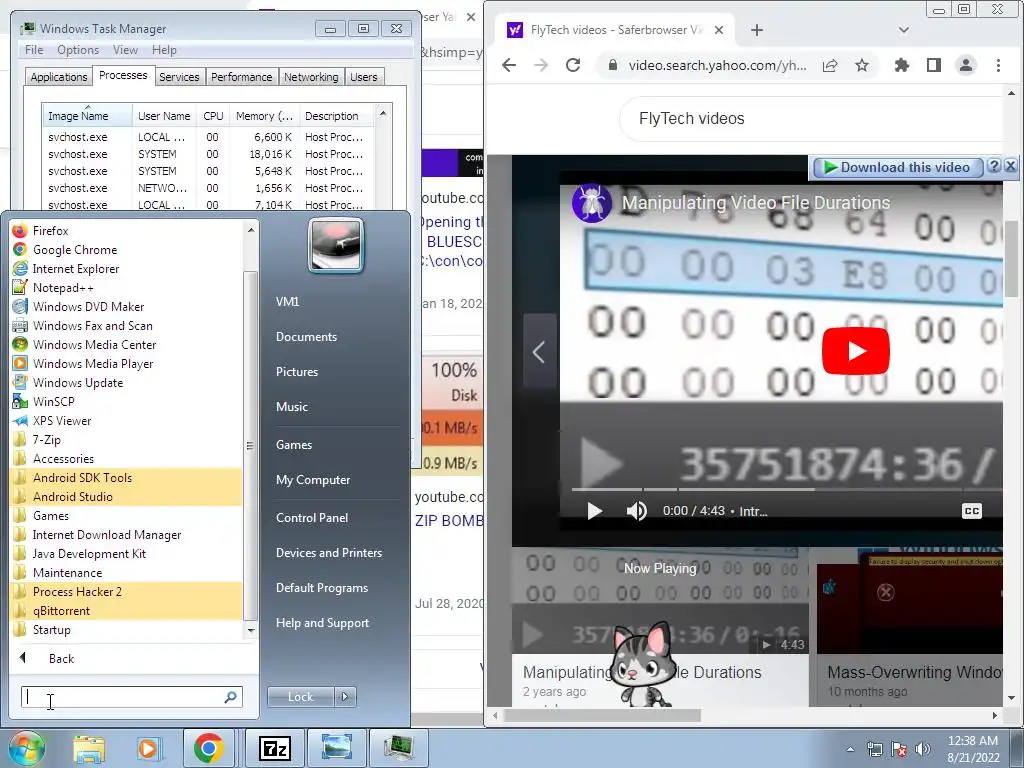Open Windows DVD Maker entry
1024x768 pixels.
(x=88, y=306)
